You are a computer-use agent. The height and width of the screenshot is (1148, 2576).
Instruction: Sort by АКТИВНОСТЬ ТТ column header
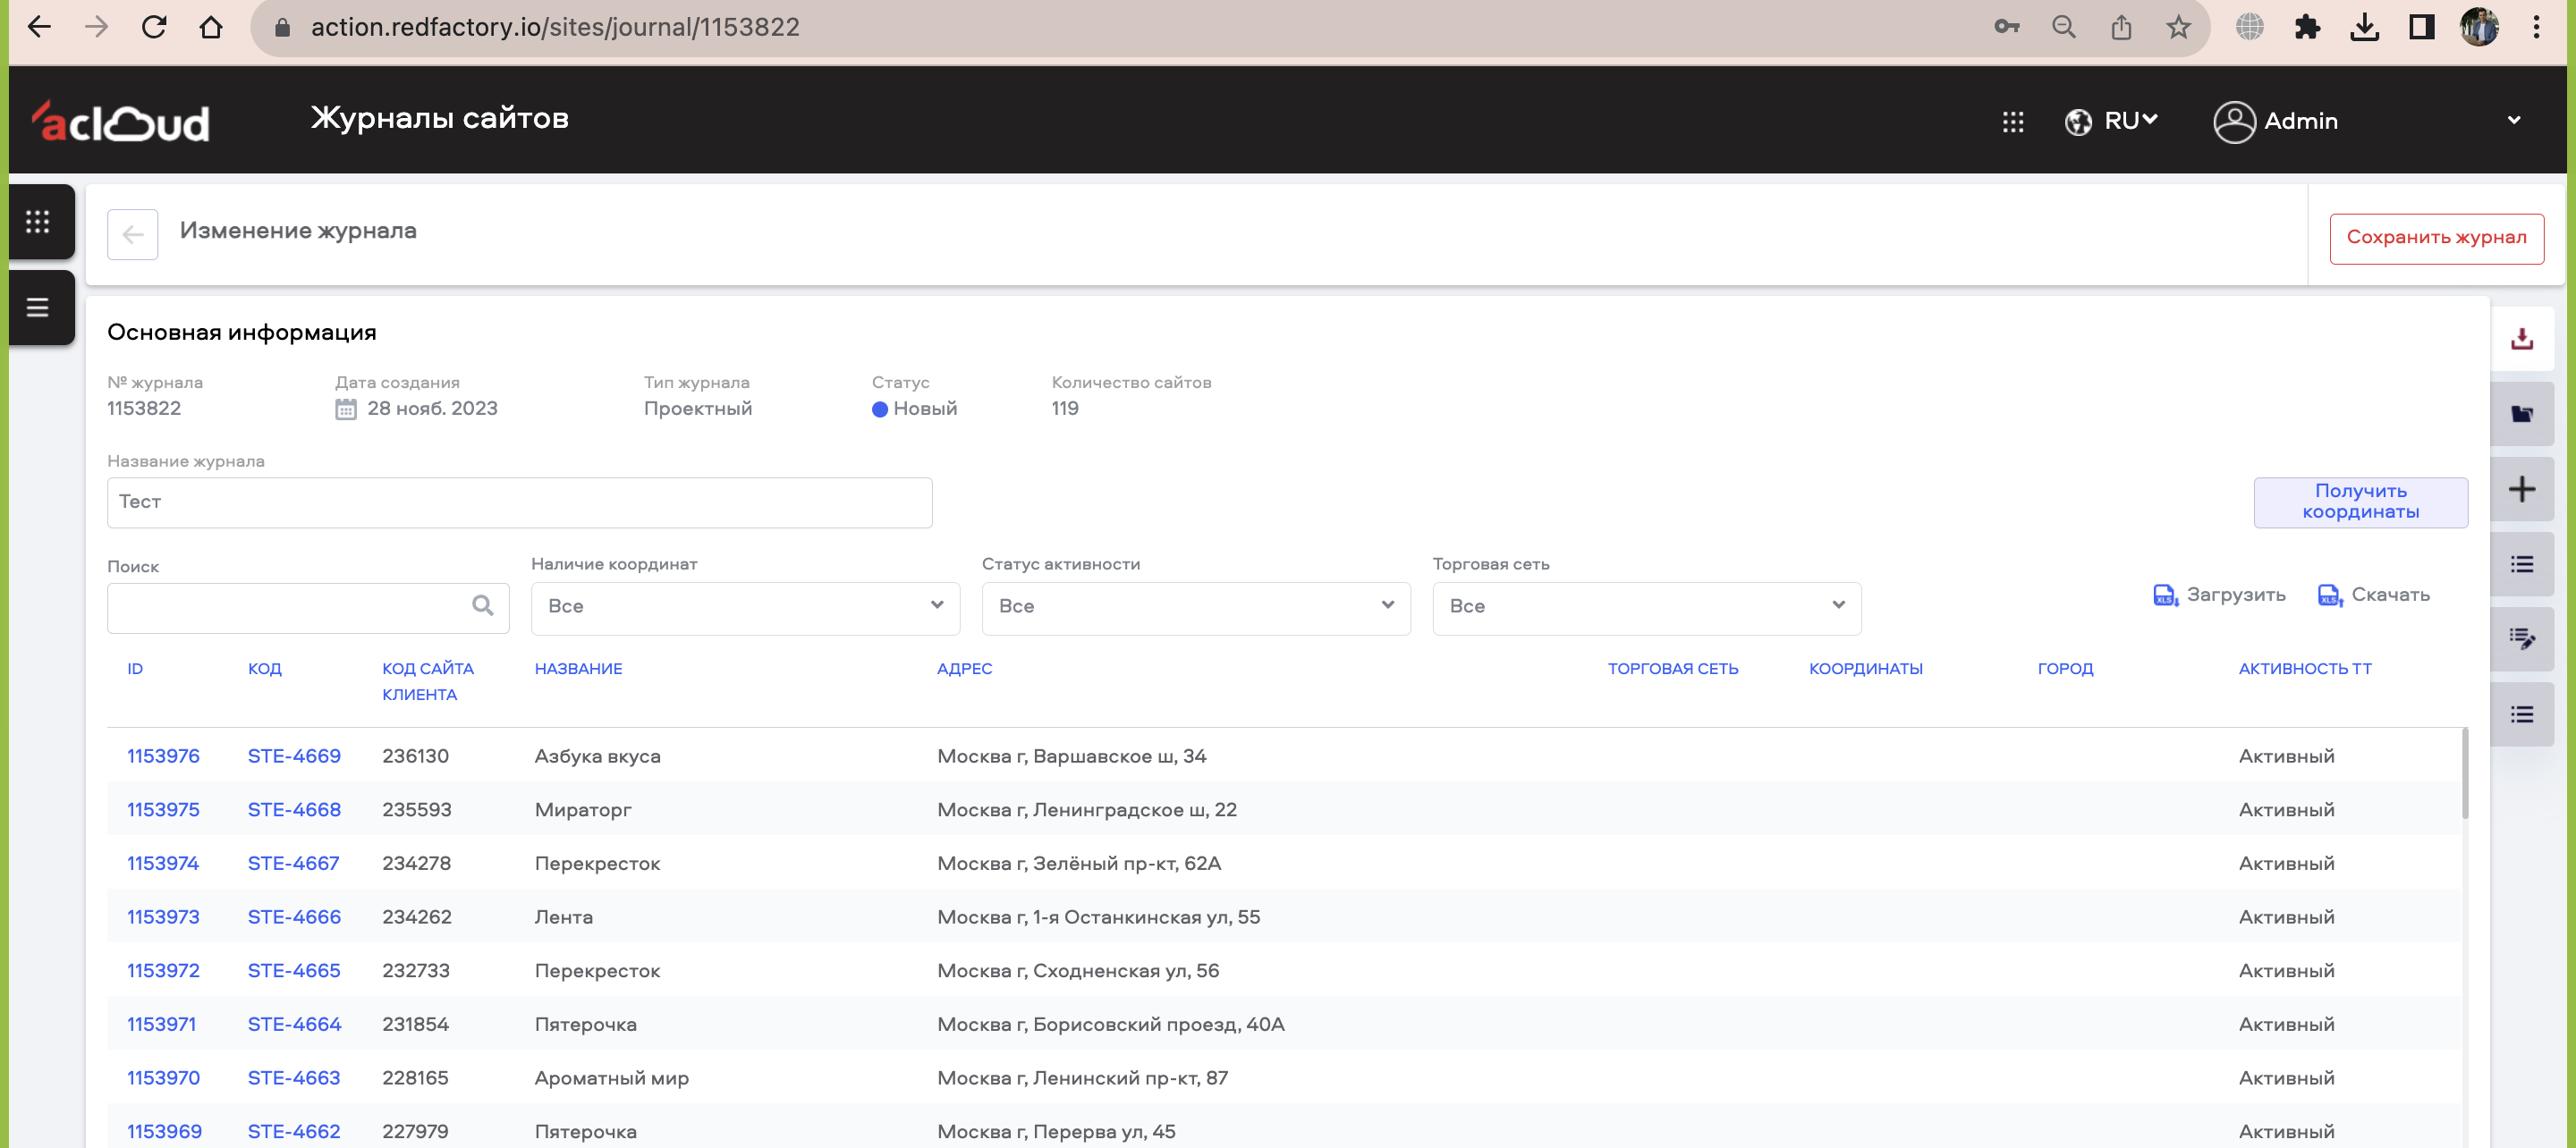(x=2305, y=668)
